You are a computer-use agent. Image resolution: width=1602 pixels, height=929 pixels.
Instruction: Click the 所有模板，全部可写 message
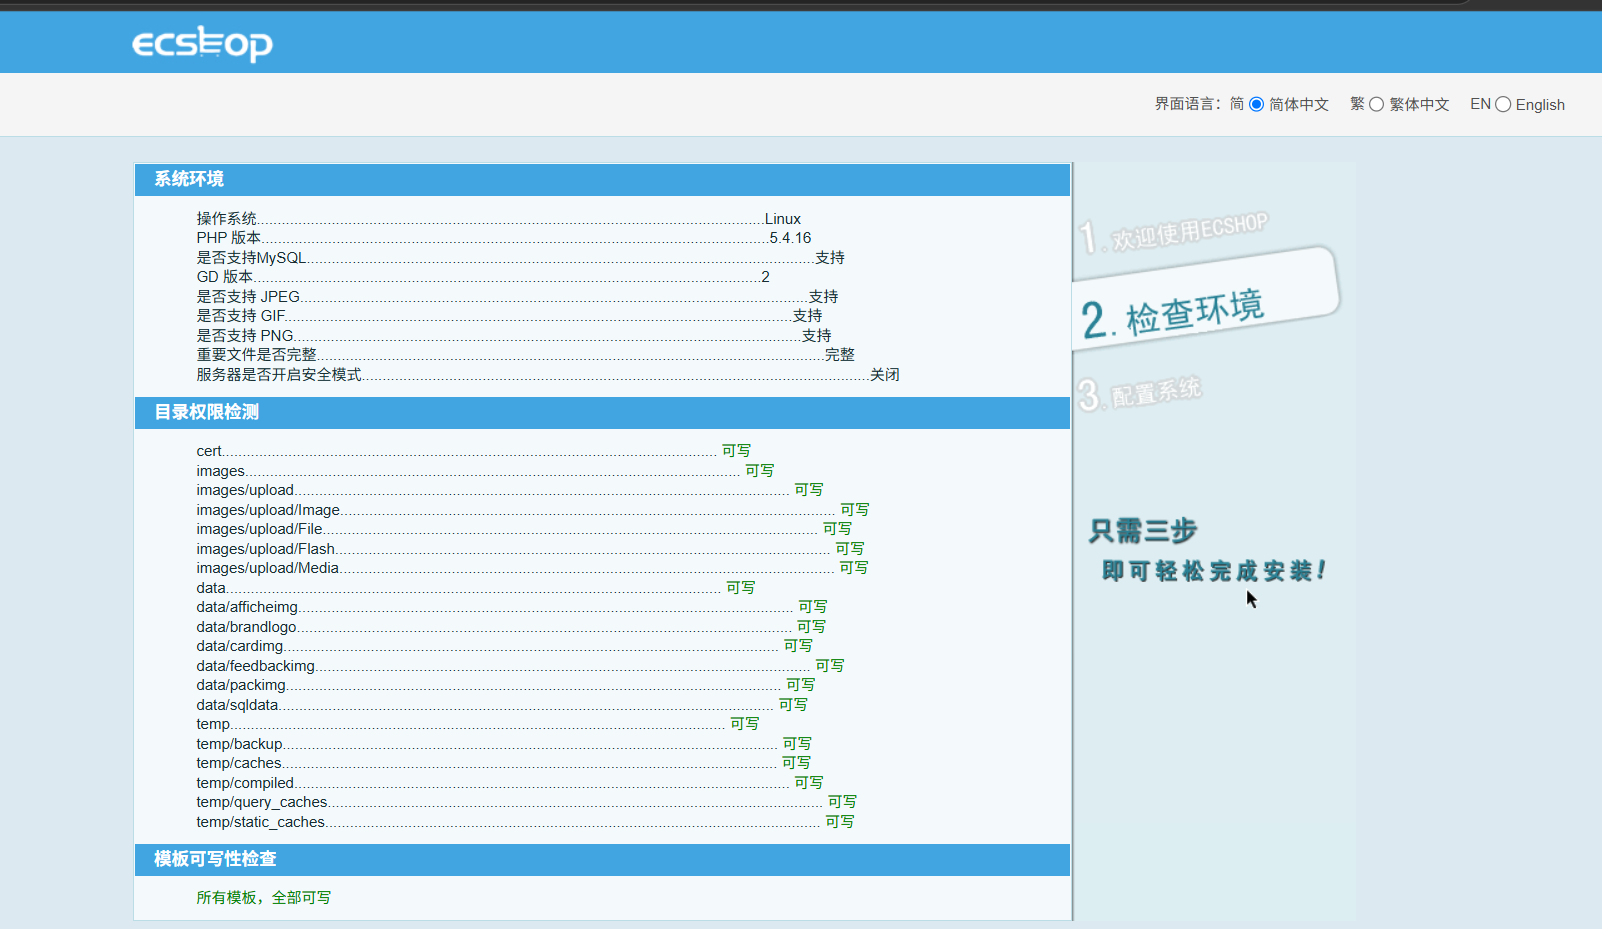click(263, 898)
